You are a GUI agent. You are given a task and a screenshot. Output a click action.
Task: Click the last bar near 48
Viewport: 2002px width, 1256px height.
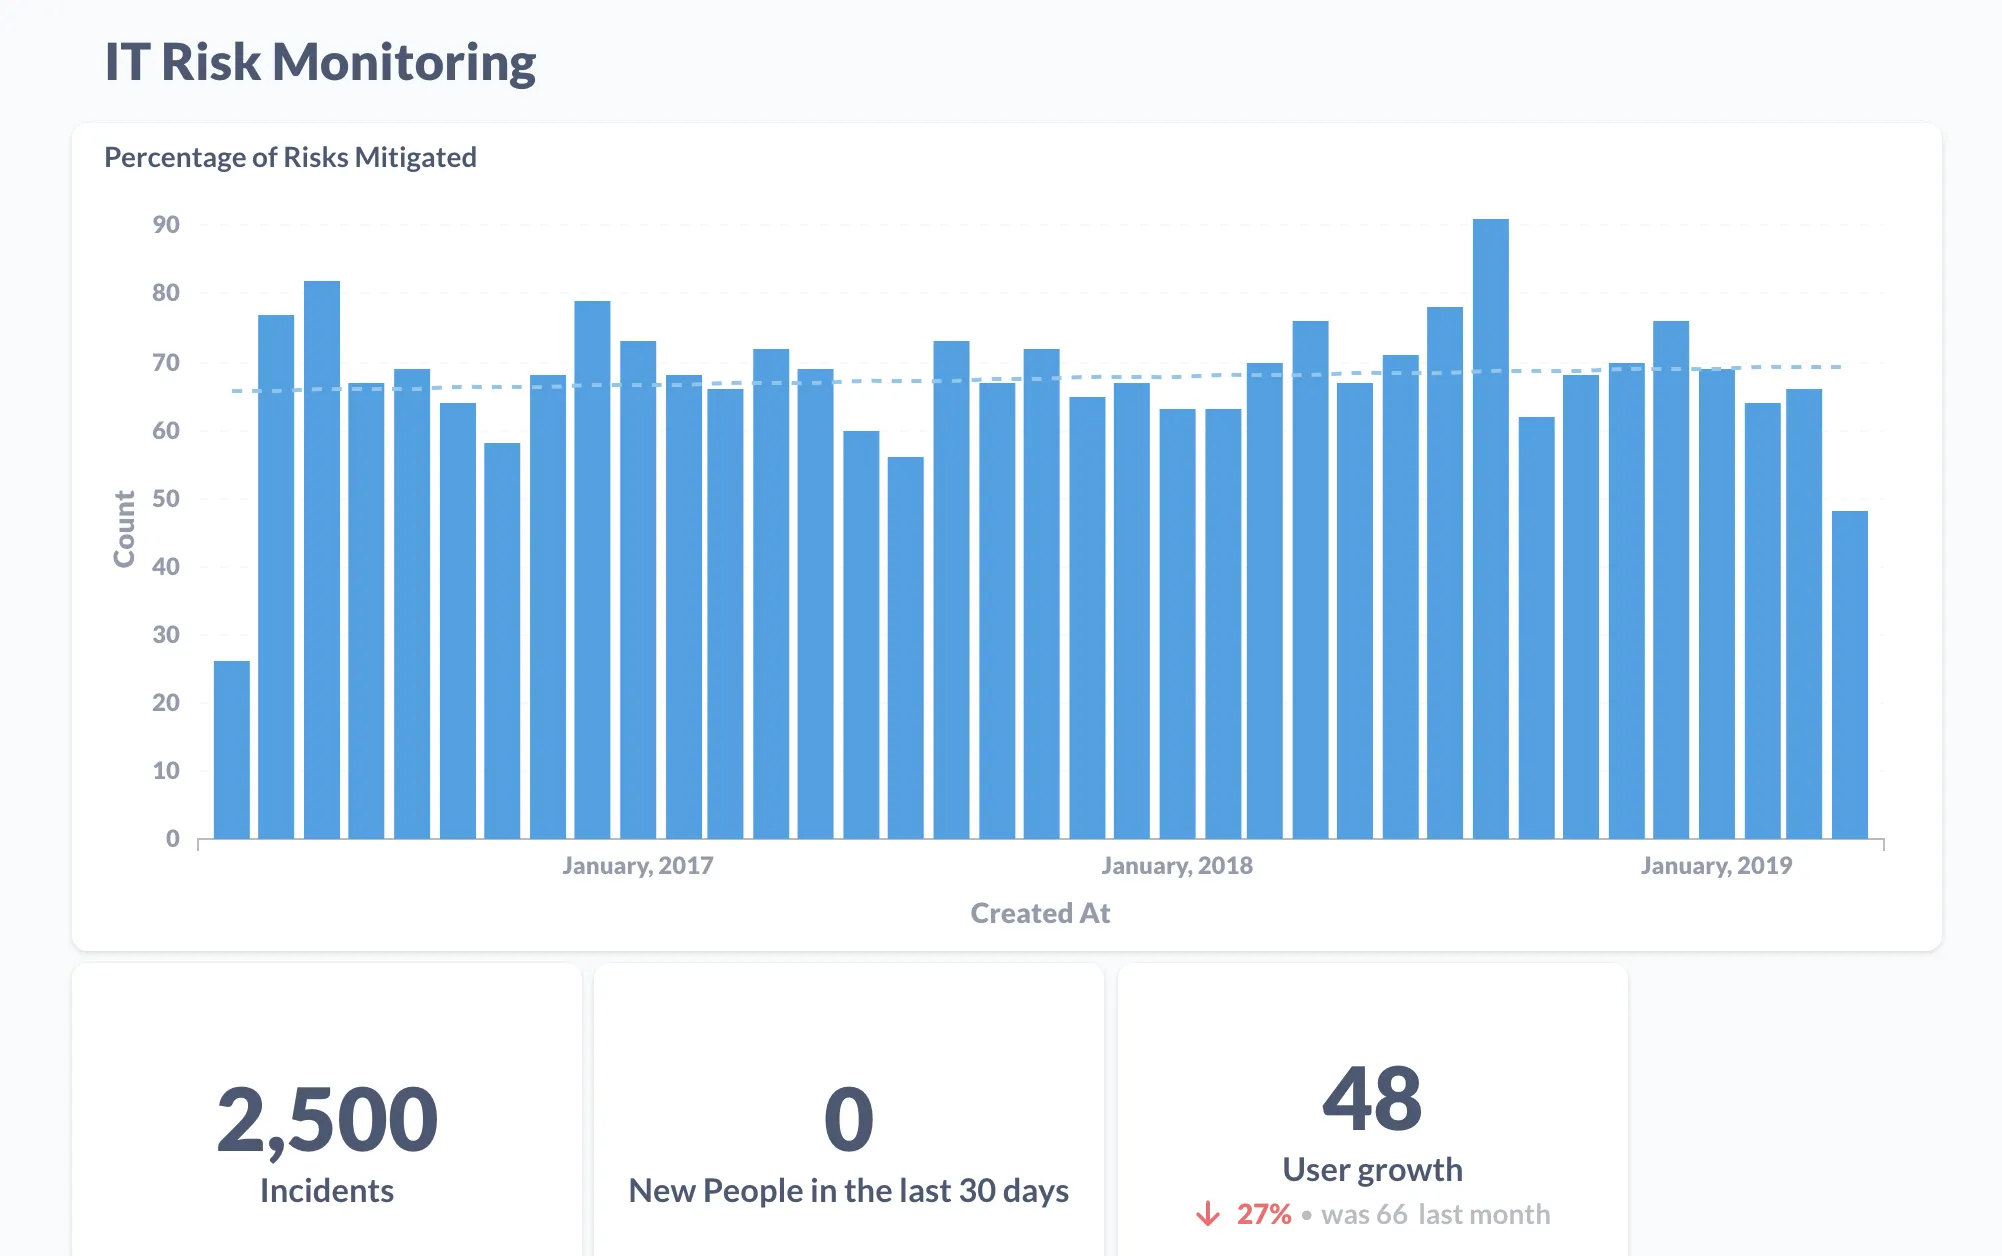[1849, 674]
